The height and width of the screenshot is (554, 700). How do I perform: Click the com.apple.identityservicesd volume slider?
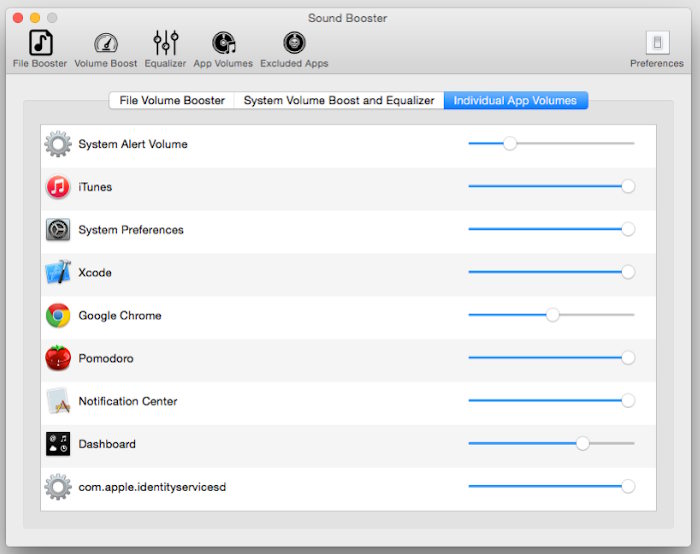click(x=552, y=487)
